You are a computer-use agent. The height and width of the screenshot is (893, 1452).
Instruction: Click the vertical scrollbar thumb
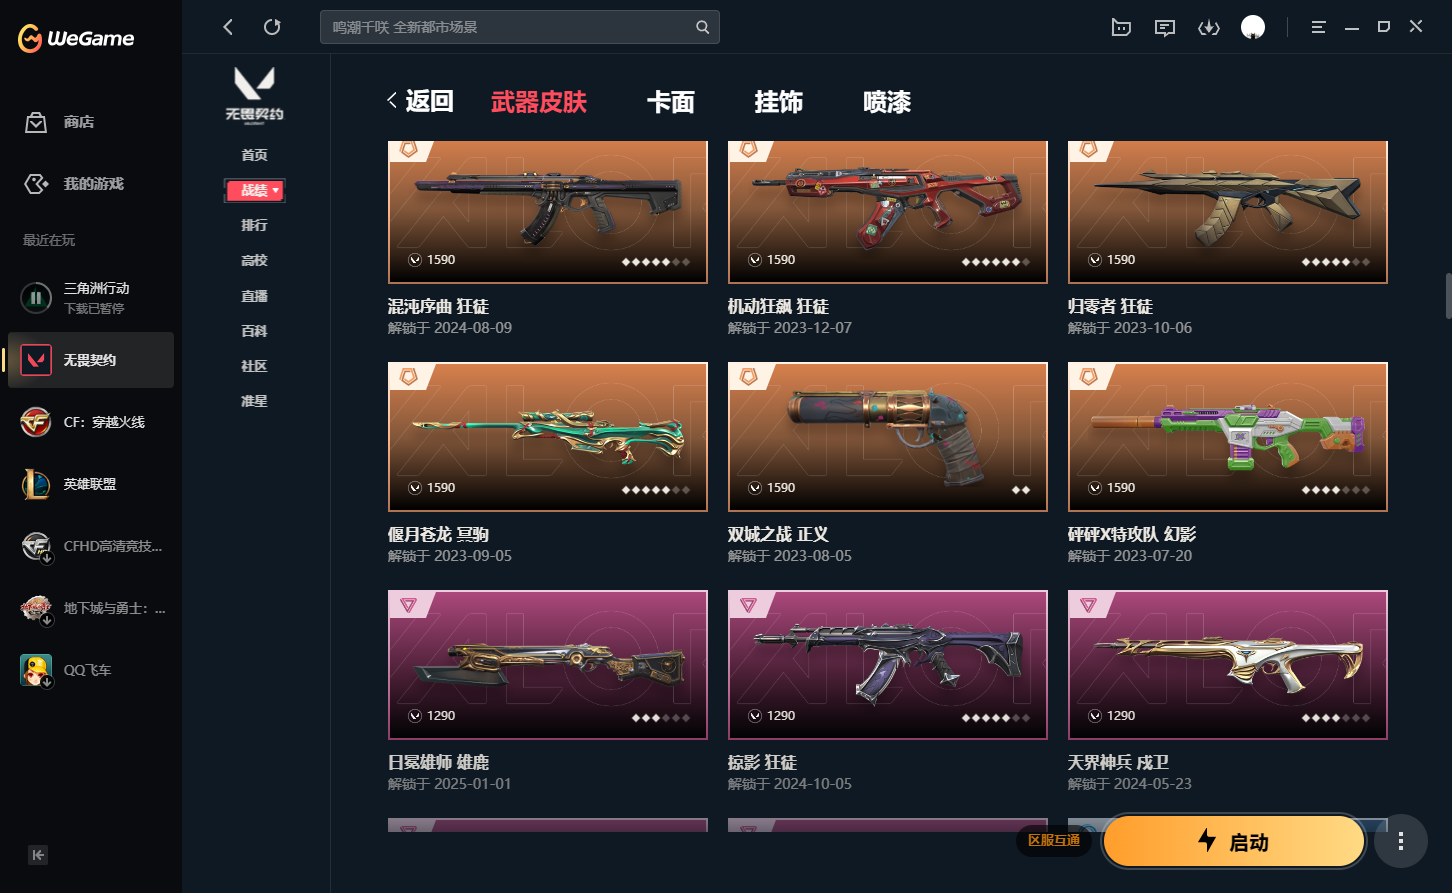pos(1447,296)
